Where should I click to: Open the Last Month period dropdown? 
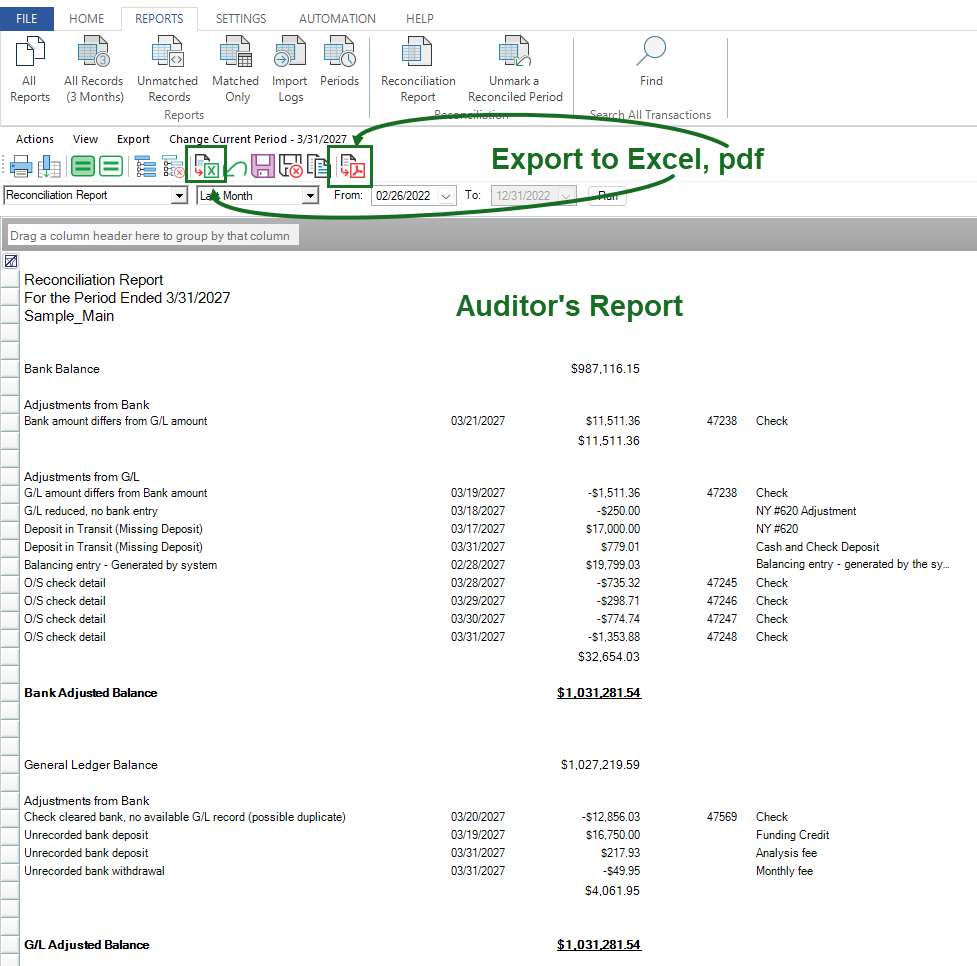click(x=310, y=196)
